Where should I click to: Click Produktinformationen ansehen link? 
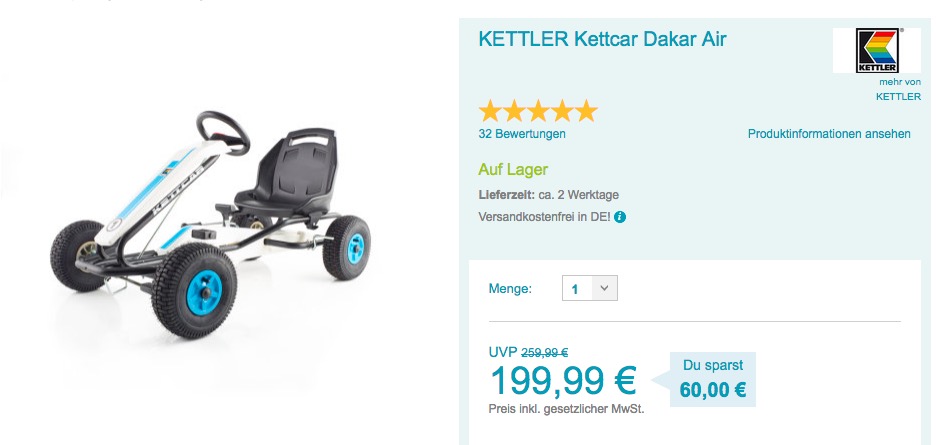click(829, 134)
